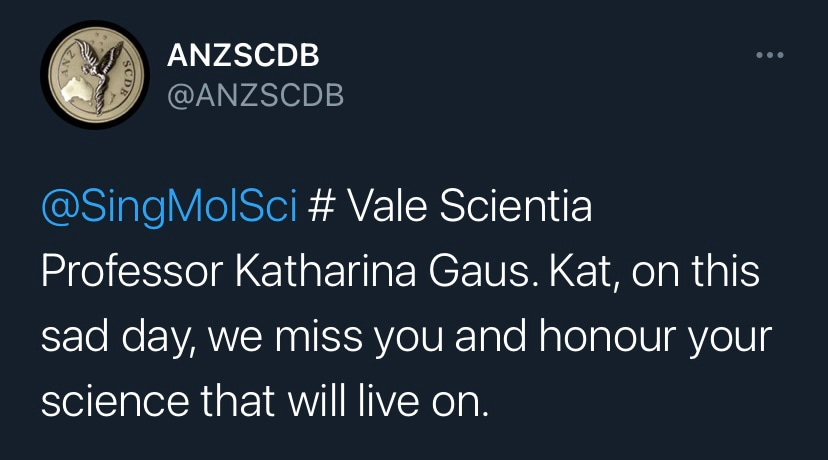The width and height of the screenshot is (828, 460).
Task: Open the @SingMolSci mention link
Action: point(169,209)
